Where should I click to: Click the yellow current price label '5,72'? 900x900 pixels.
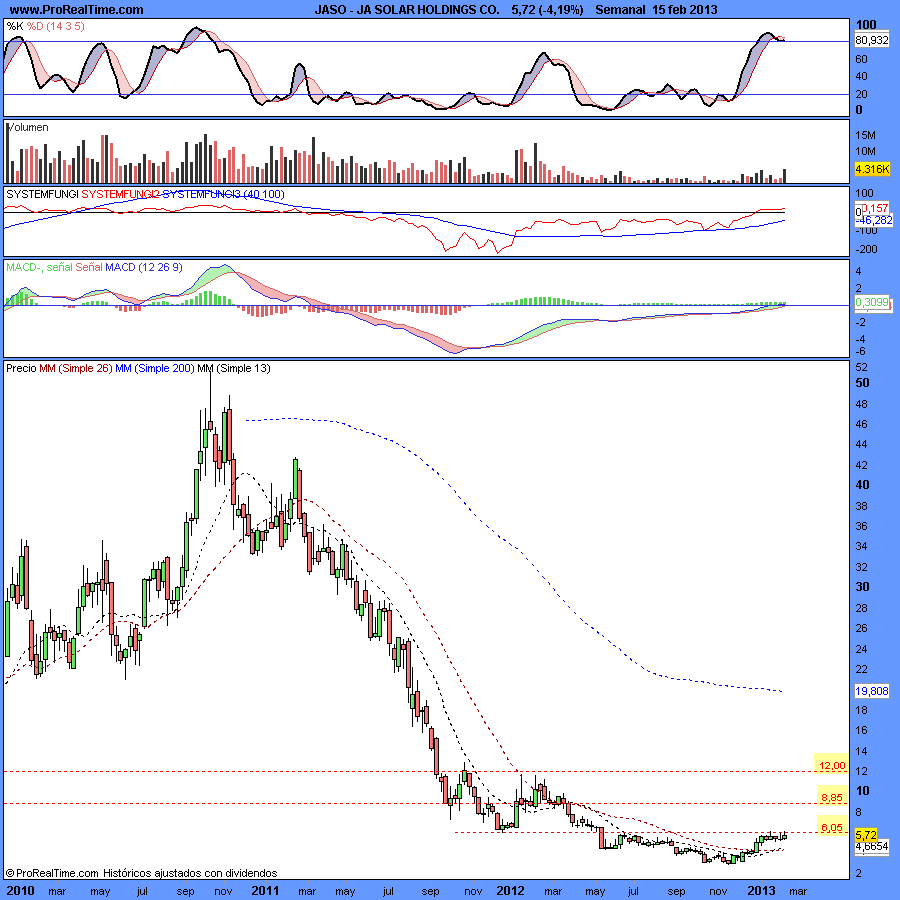click(x=866, y=835)
